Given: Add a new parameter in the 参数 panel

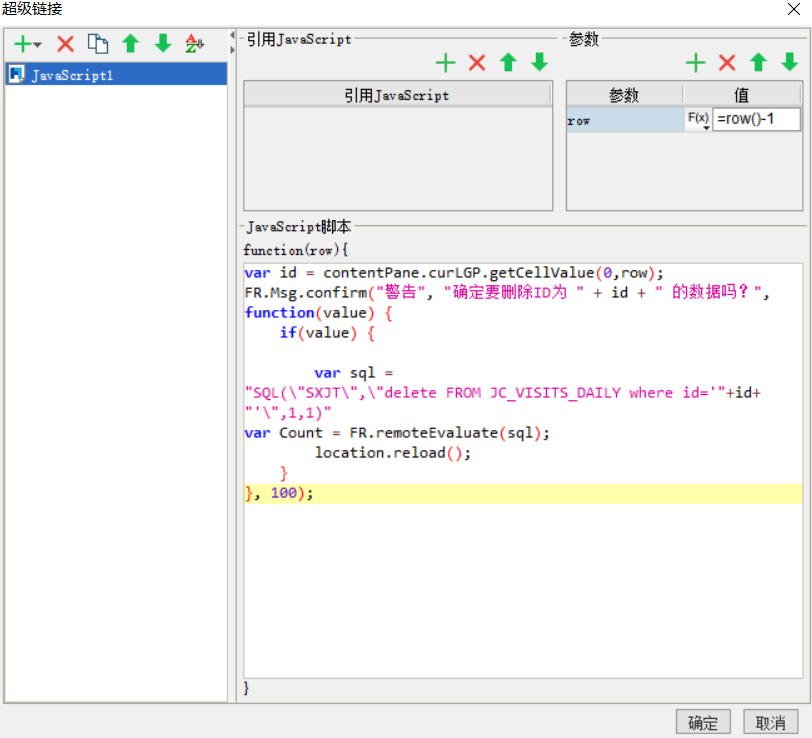Looking at the screenshot, I should coord(695,62).
